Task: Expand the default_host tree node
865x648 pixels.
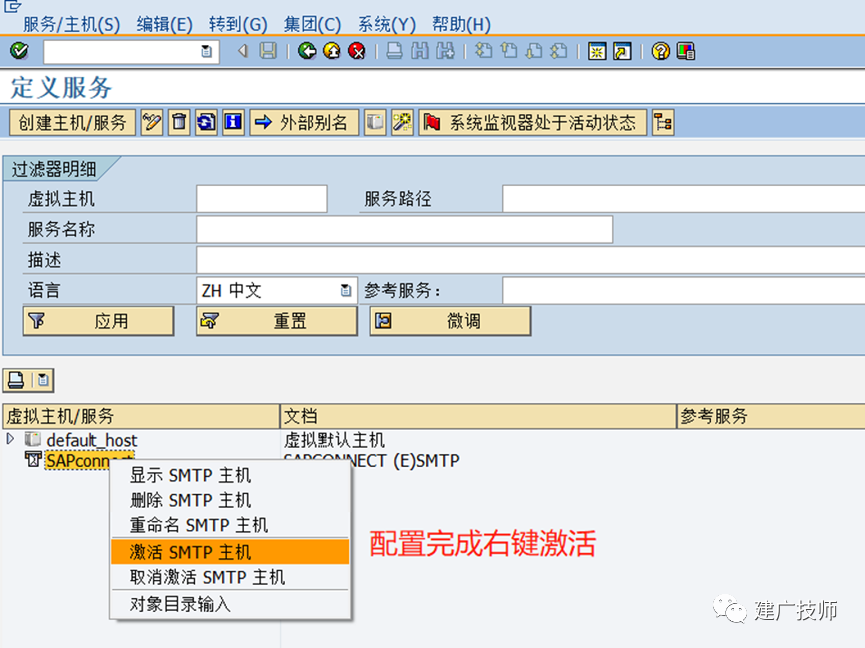Action: pyautogui.click(x=10, y=439)
